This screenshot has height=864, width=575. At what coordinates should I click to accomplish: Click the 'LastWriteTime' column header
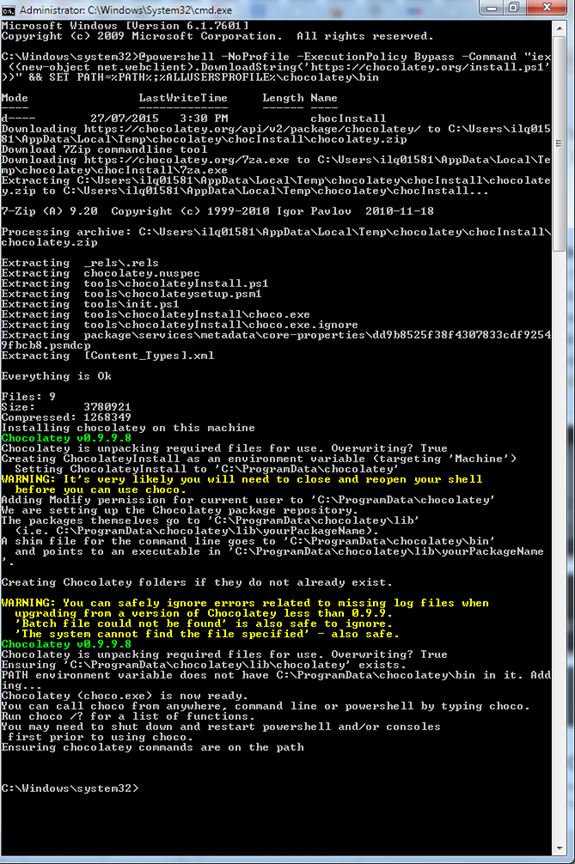(x=183, y=98)
